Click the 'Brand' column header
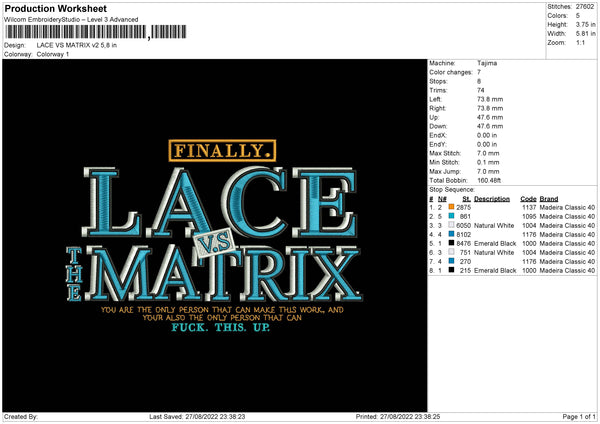The image size is (600, 424). [x=549, y=199]
